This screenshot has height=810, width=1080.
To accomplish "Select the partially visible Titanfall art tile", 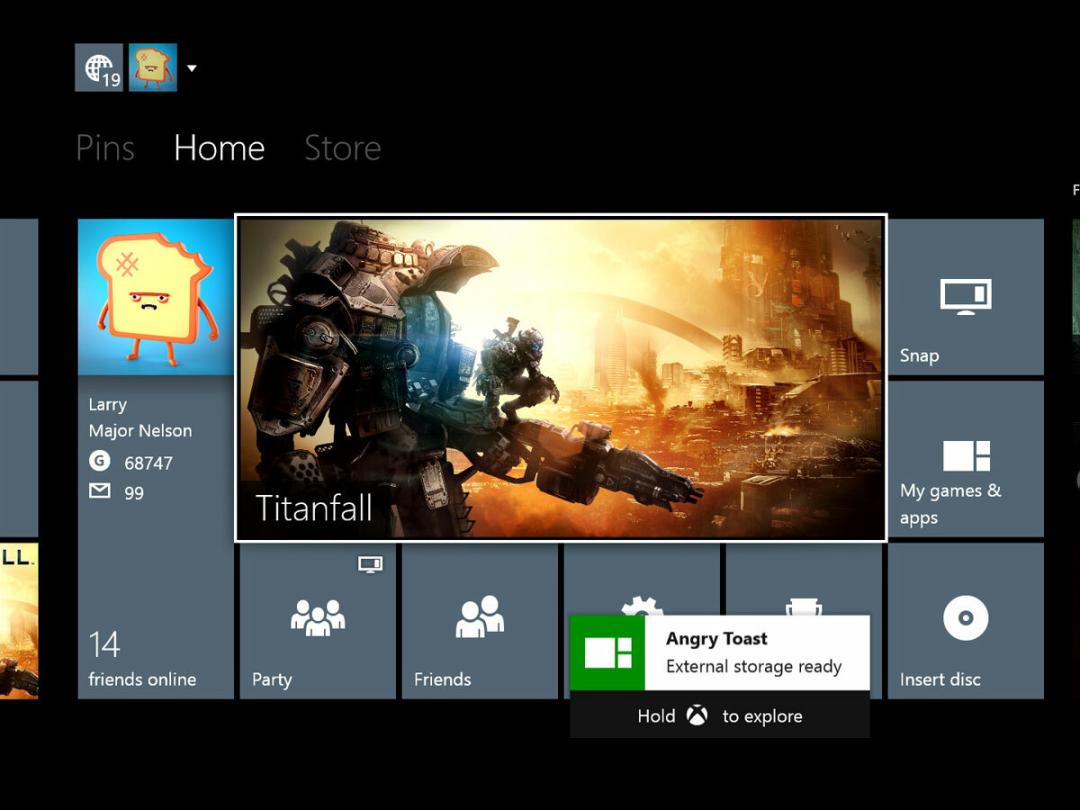I will point(19,621).
